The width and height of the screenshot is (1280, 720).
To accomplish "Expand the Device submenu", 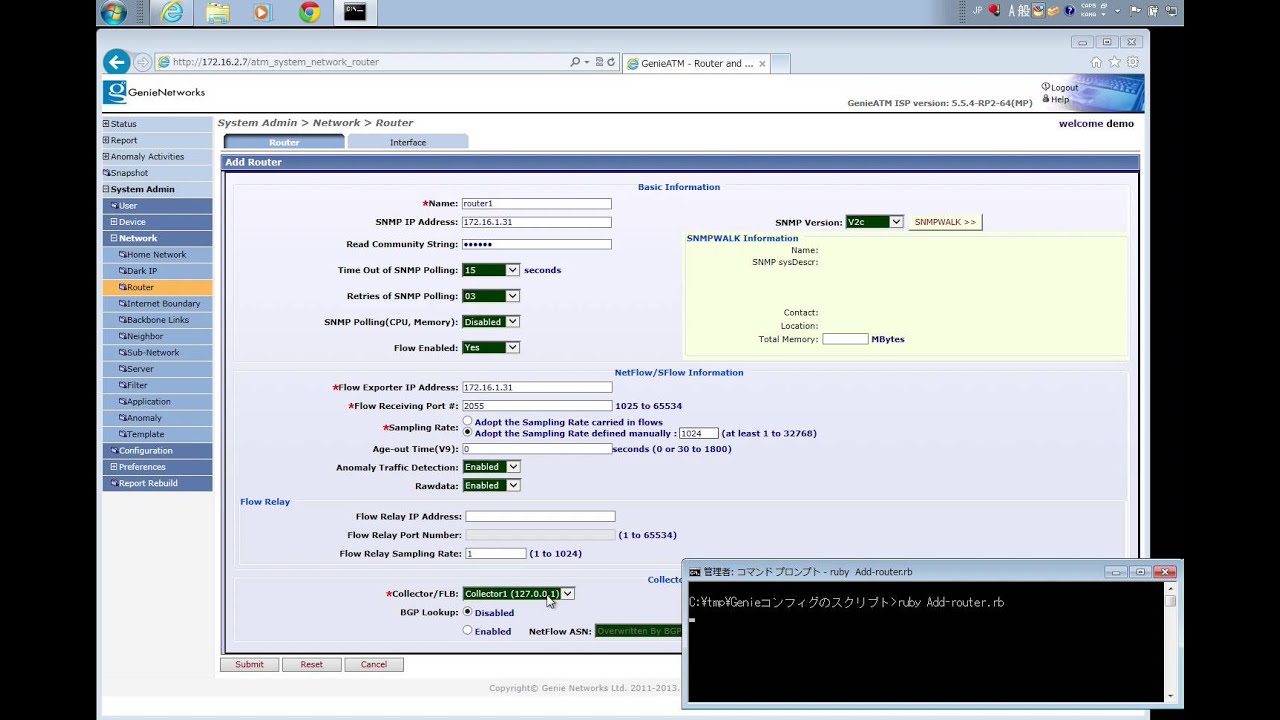I will (157, 222).
